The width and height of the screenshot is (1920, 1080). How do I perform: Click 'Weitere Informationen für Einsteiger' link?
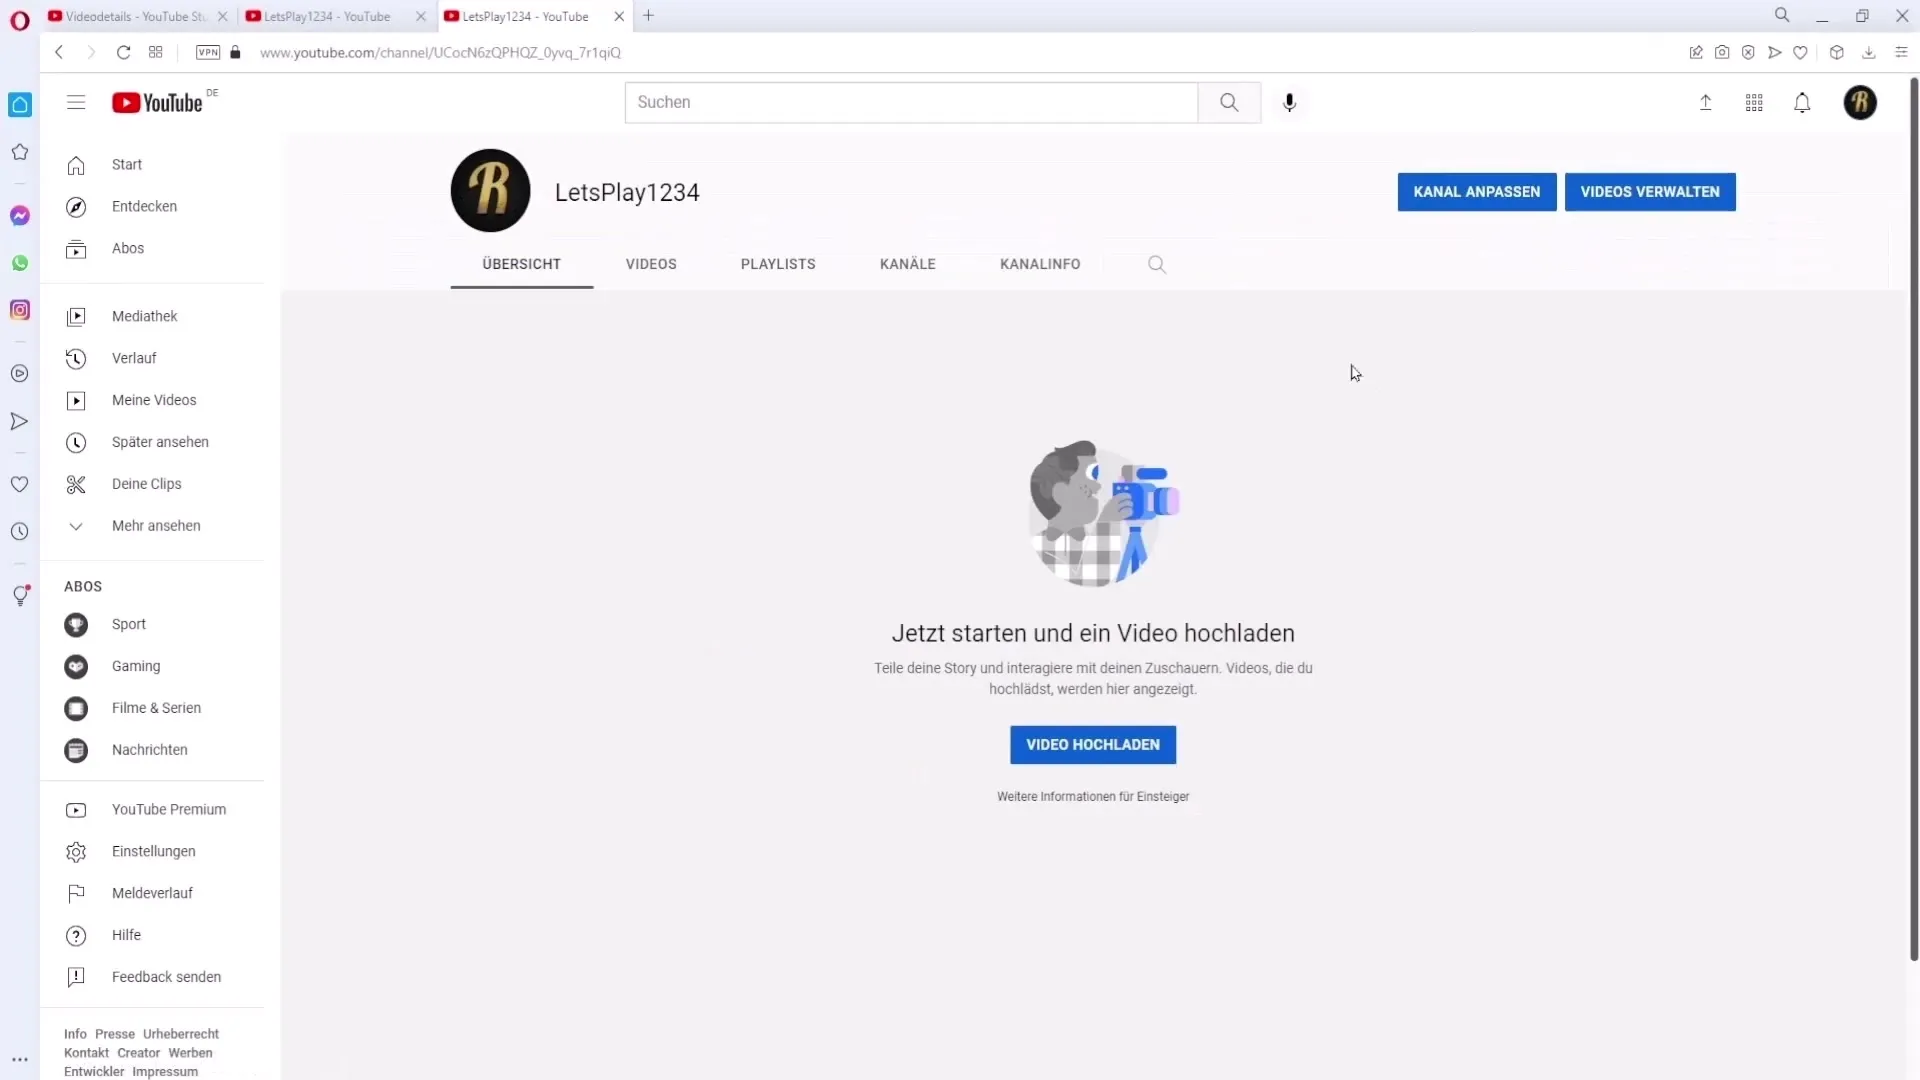1093,795
